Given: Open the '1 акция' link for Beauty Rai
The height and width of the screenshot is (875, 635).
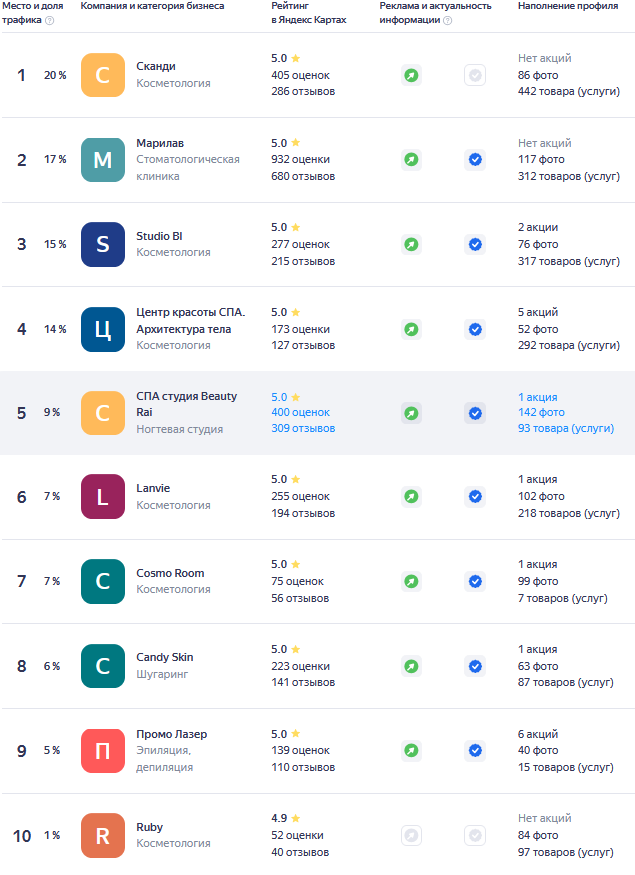Looking at the screenshot, I should coord(537,397).
